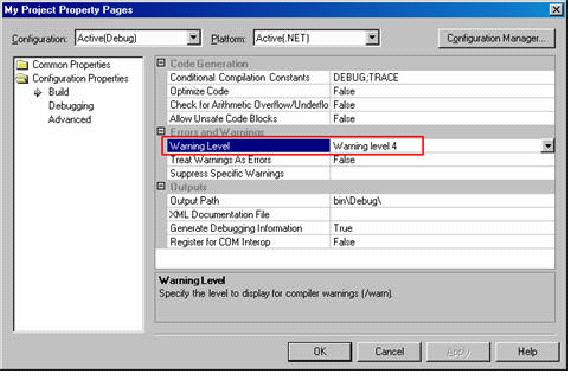Viewport: 569px width, 384px height.
Task: Select Common Properties in the tree
Action: tap(71, 65)
